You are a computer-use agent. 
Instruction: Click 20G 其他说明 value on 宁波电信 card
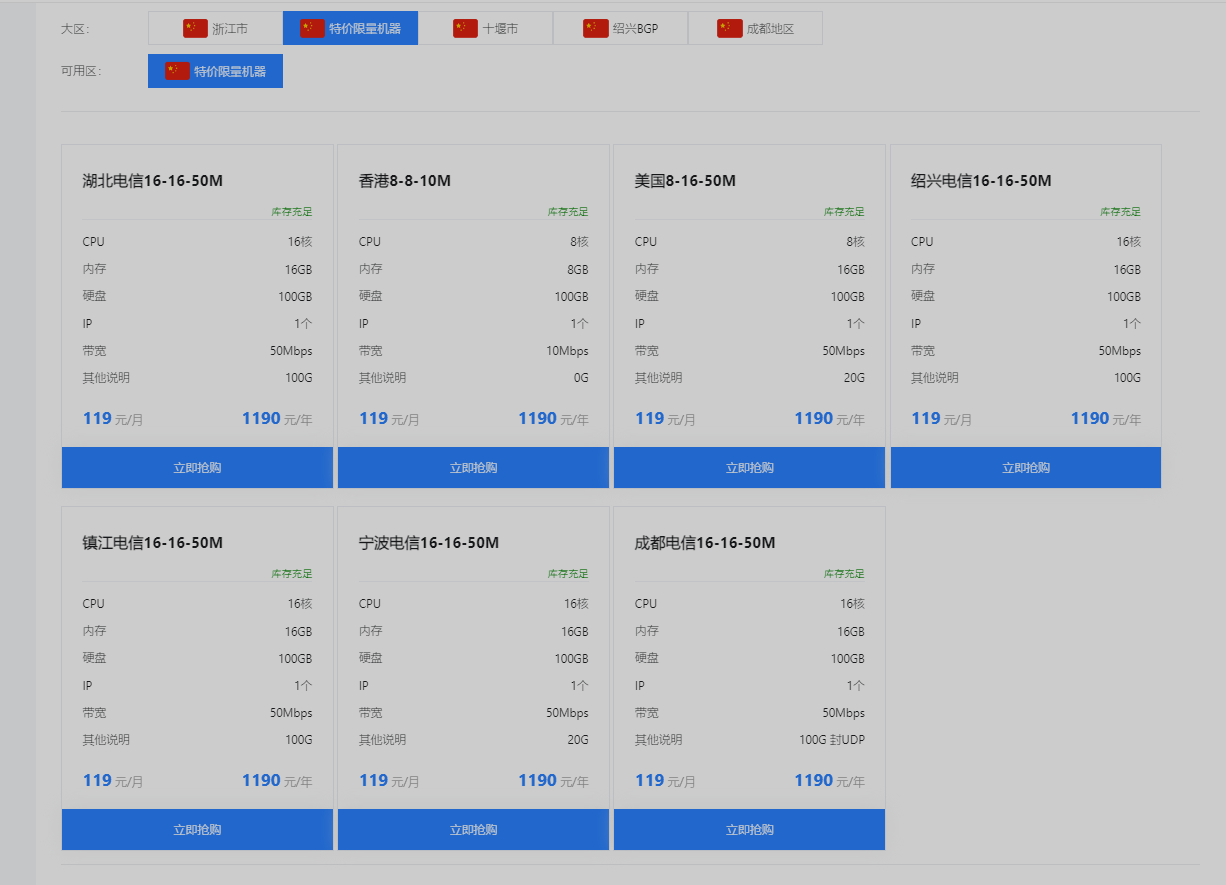578,740
